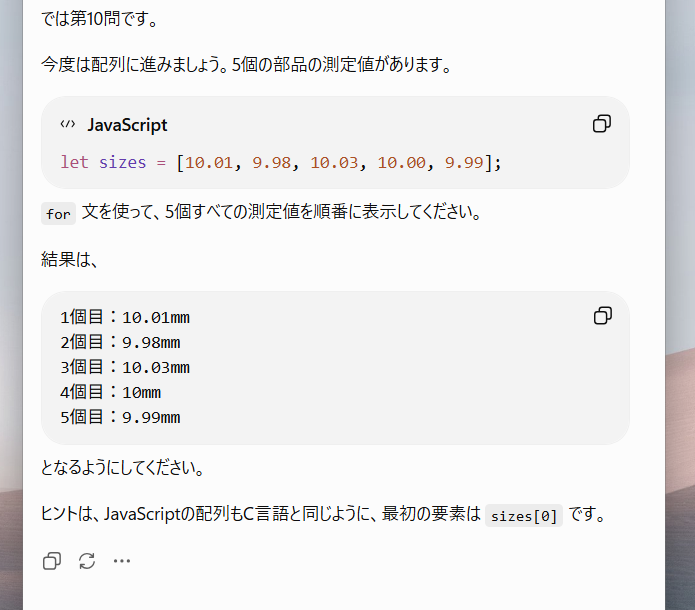
Task: Click the 9.99 value in the array
Action: point(464,162)
